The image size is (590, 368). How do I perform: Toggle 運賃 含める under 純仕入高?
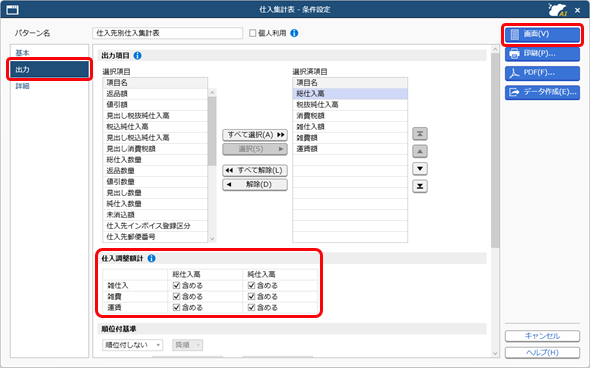[251, 307]
